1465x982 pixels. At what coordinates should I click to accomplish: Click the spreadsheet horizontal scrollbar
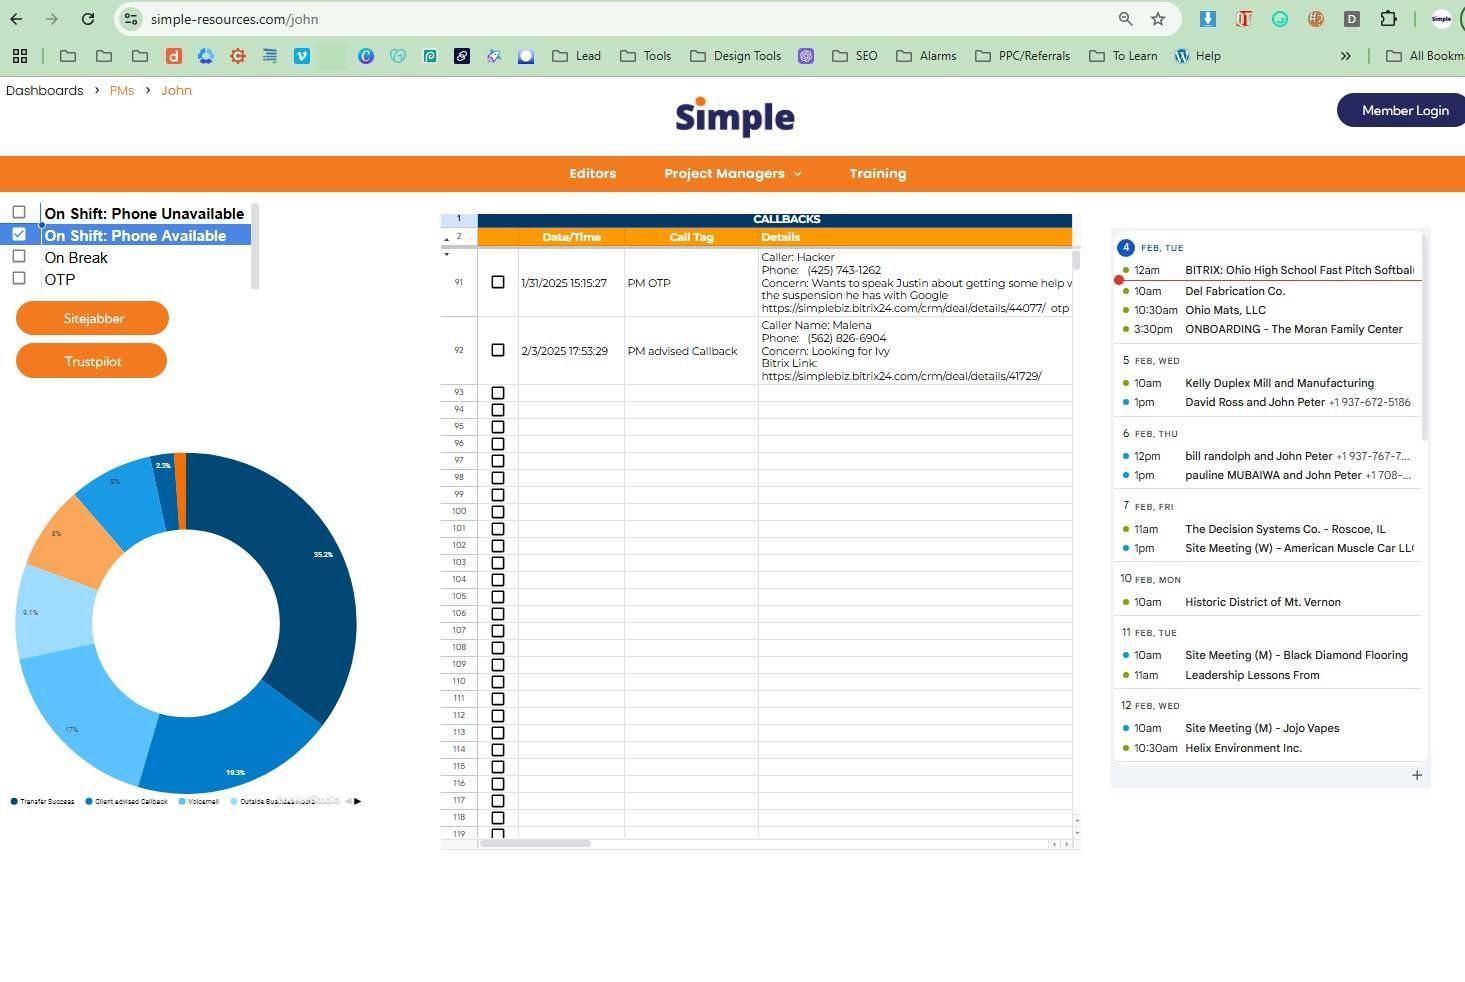pyautogui.click(x=535, y=843)
